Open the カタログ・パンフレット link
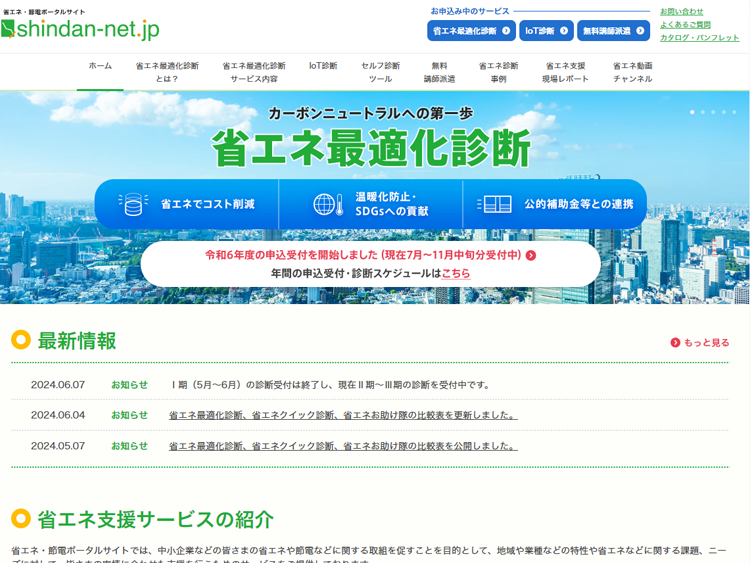750x563 pixels. tap(699, 37)
